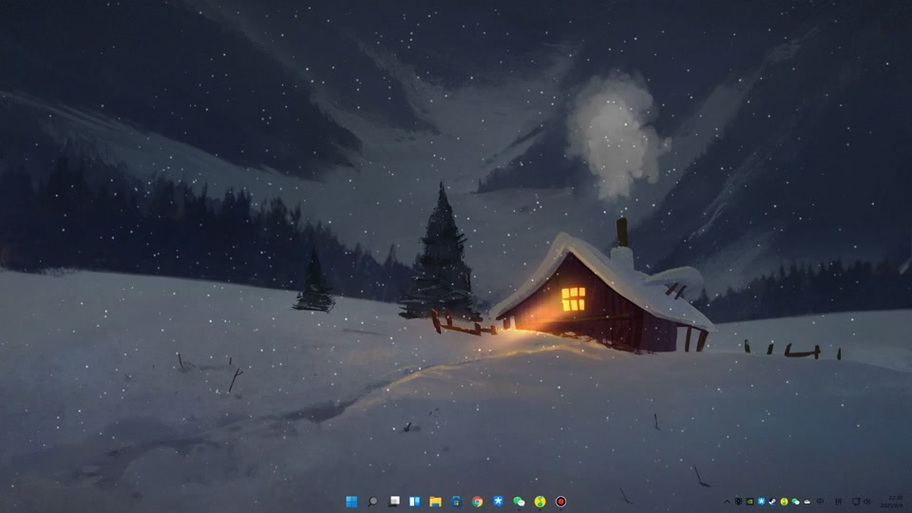Launch File Explorer from taskbar
Image resolution: width=912 pixels, height=513 pixels.
tap(436, 501)
